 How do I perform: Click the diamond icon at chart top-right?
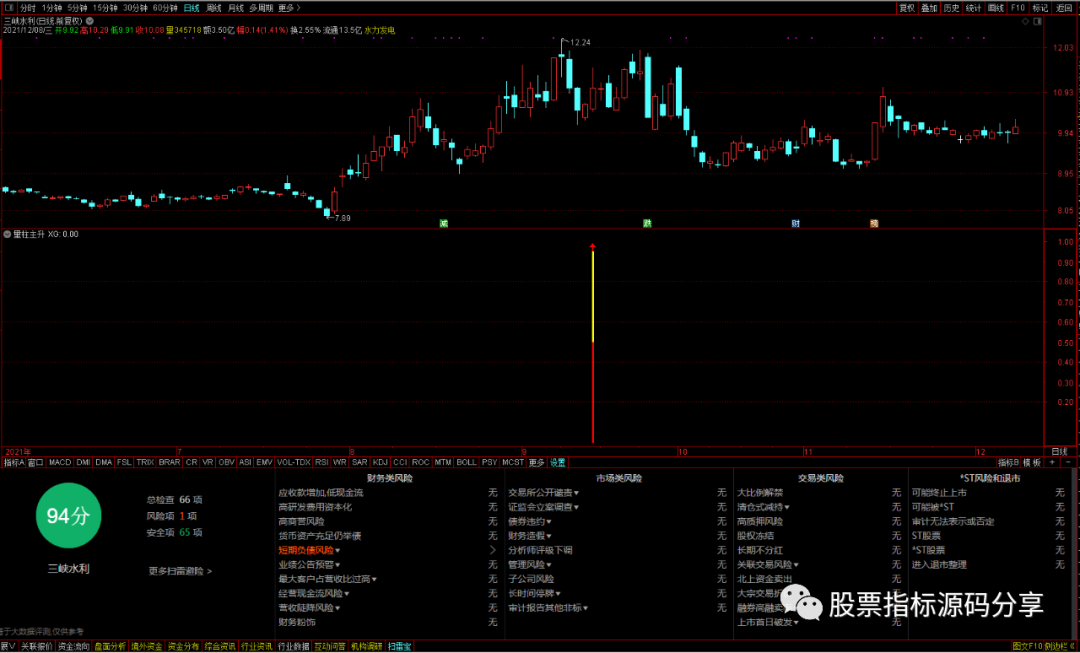[x=1025, y=22]
